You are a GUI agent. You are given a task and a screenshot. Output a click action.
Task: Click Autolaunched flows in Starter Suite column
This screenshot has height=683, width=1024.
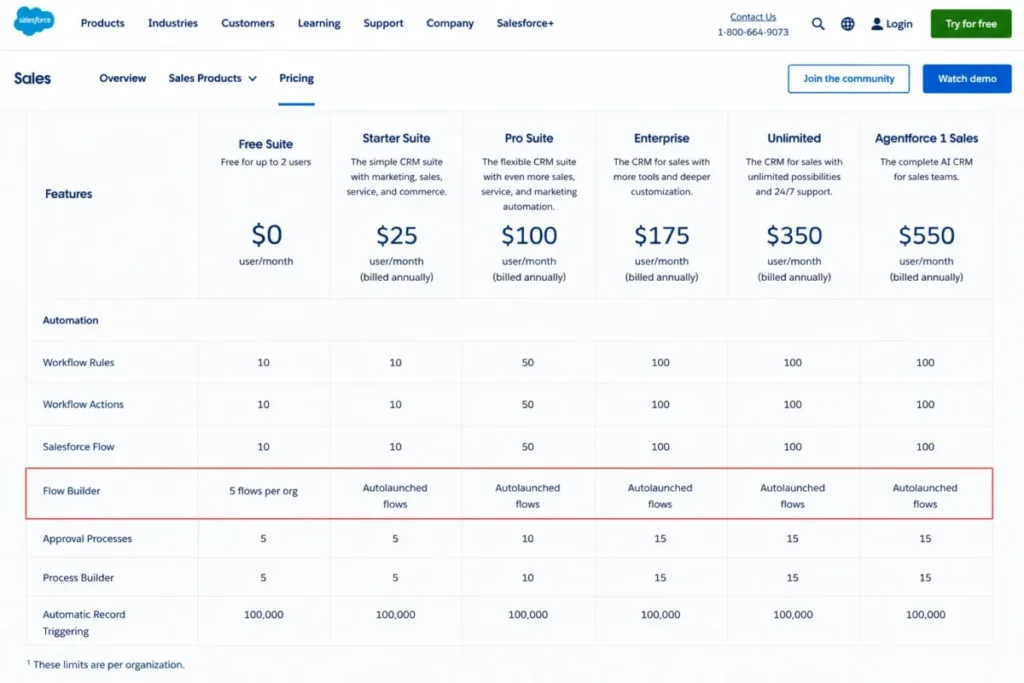(395, 496)
